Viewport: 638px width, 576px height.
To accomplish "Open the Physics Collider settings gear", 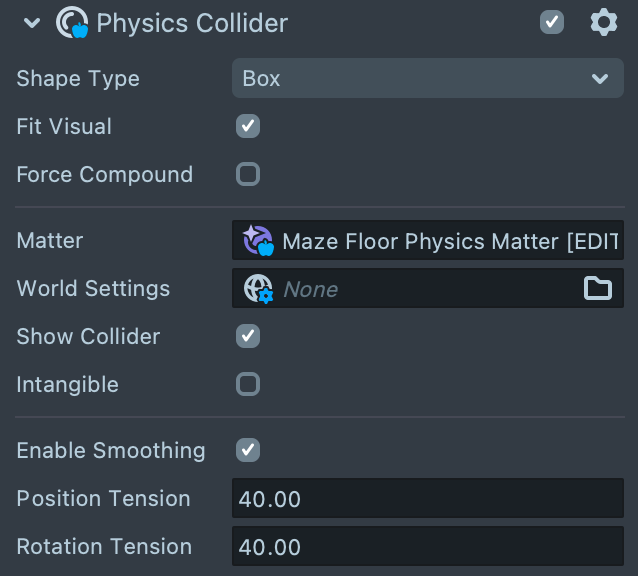I will click(x=604, y=22).
